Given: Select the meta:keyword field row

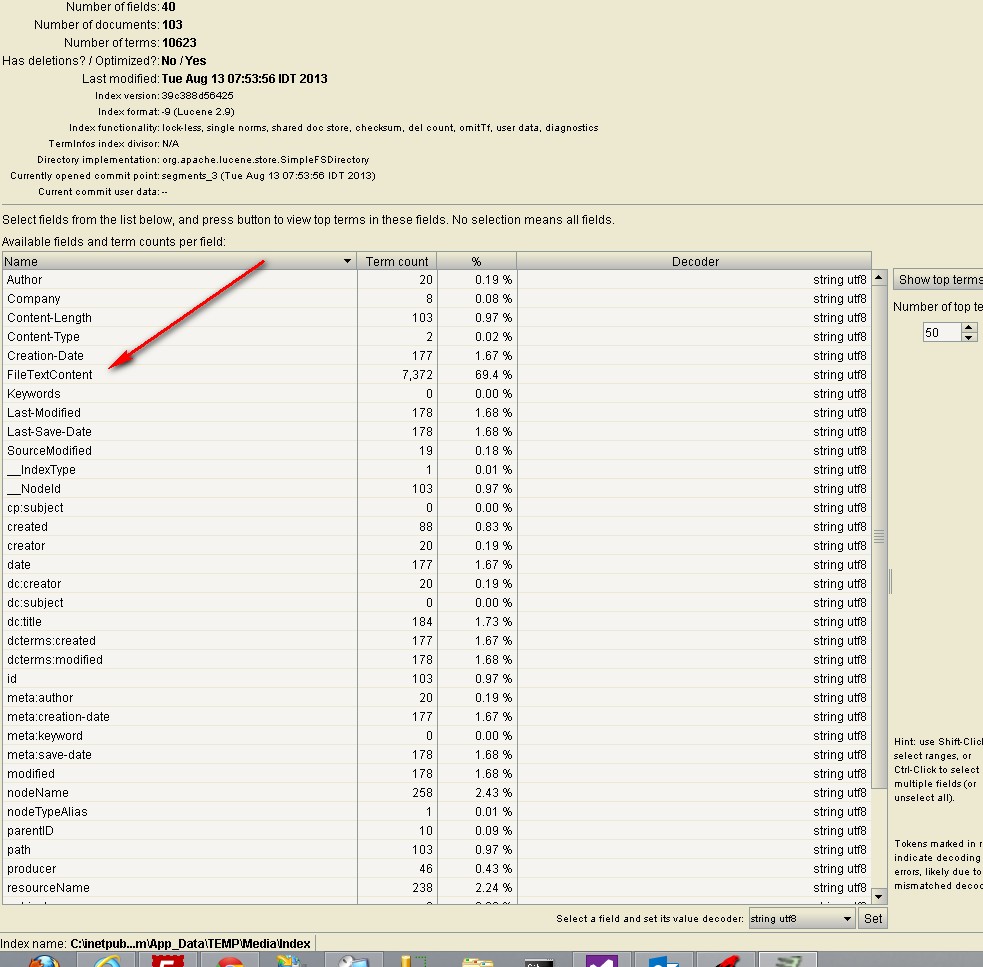Looking at the screenshot, I should pos(436,736).
